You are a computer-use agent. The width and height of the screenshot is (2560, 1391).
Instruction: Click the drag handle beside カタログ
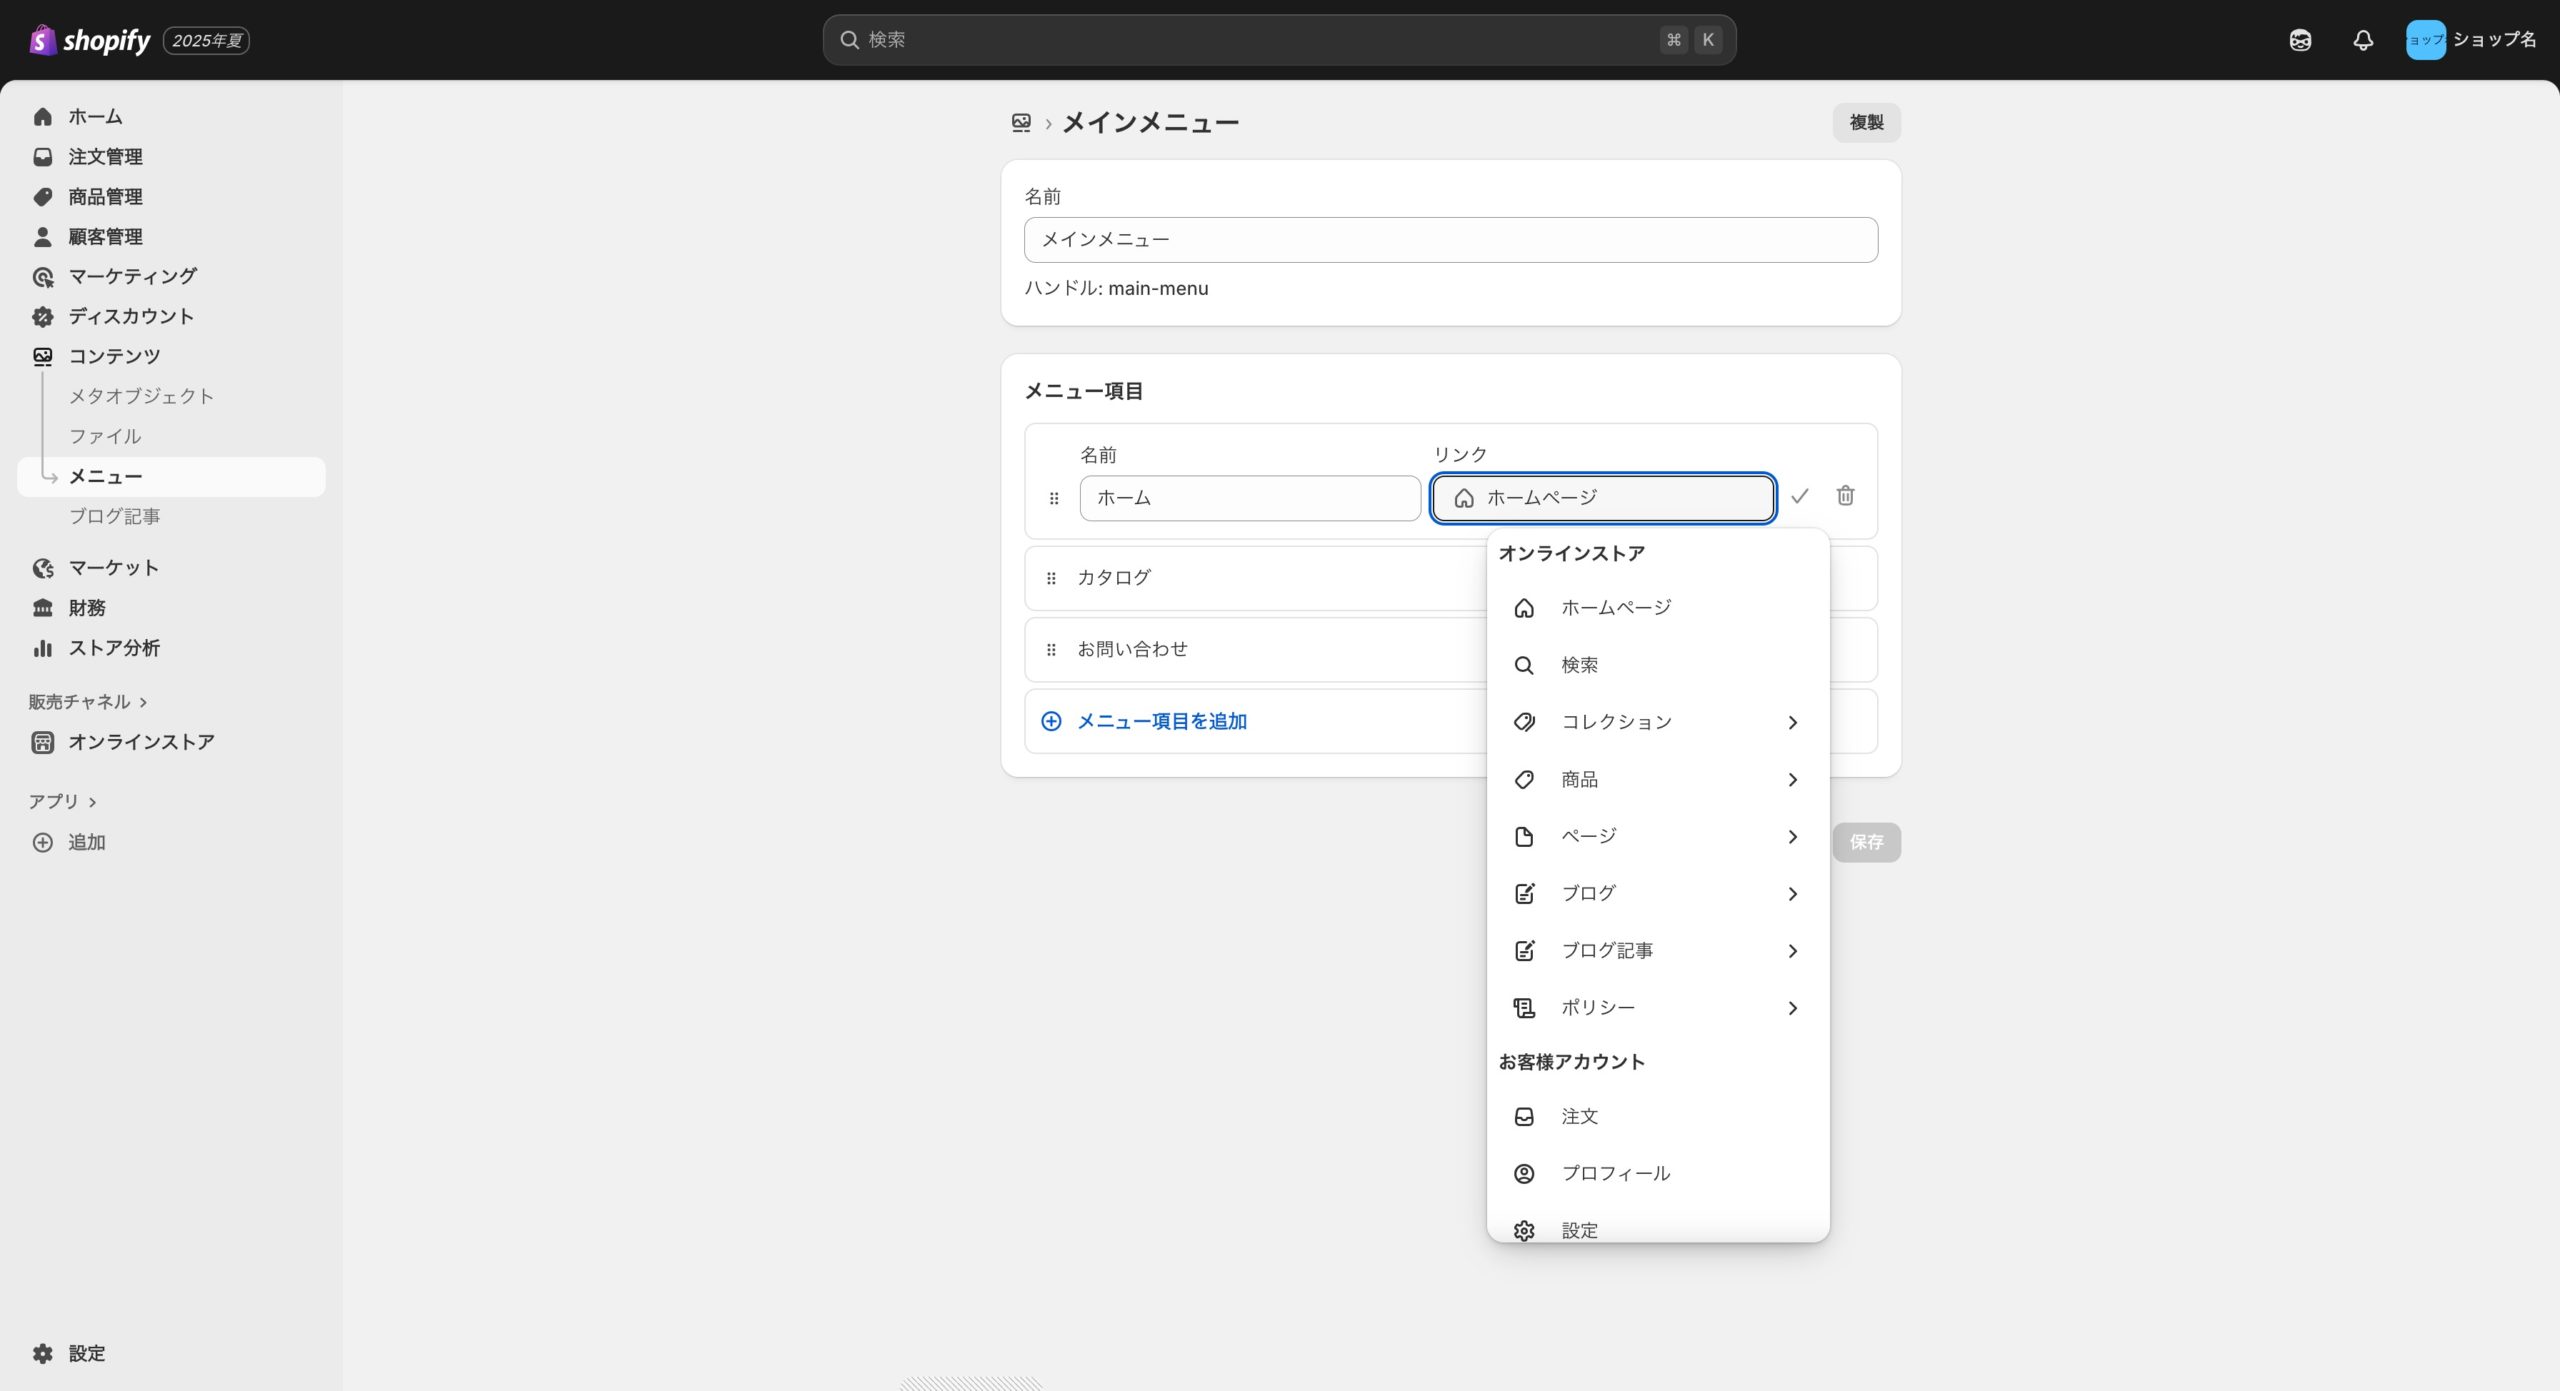point(1051,578)
